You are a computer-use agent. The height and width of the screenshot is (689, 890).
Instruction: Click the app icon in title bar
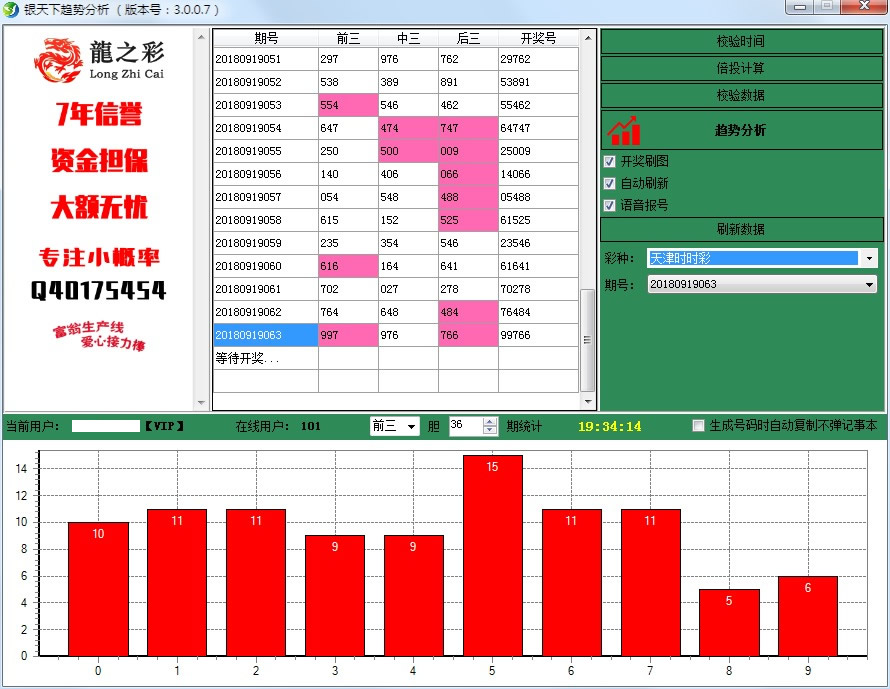click(11, 9)
